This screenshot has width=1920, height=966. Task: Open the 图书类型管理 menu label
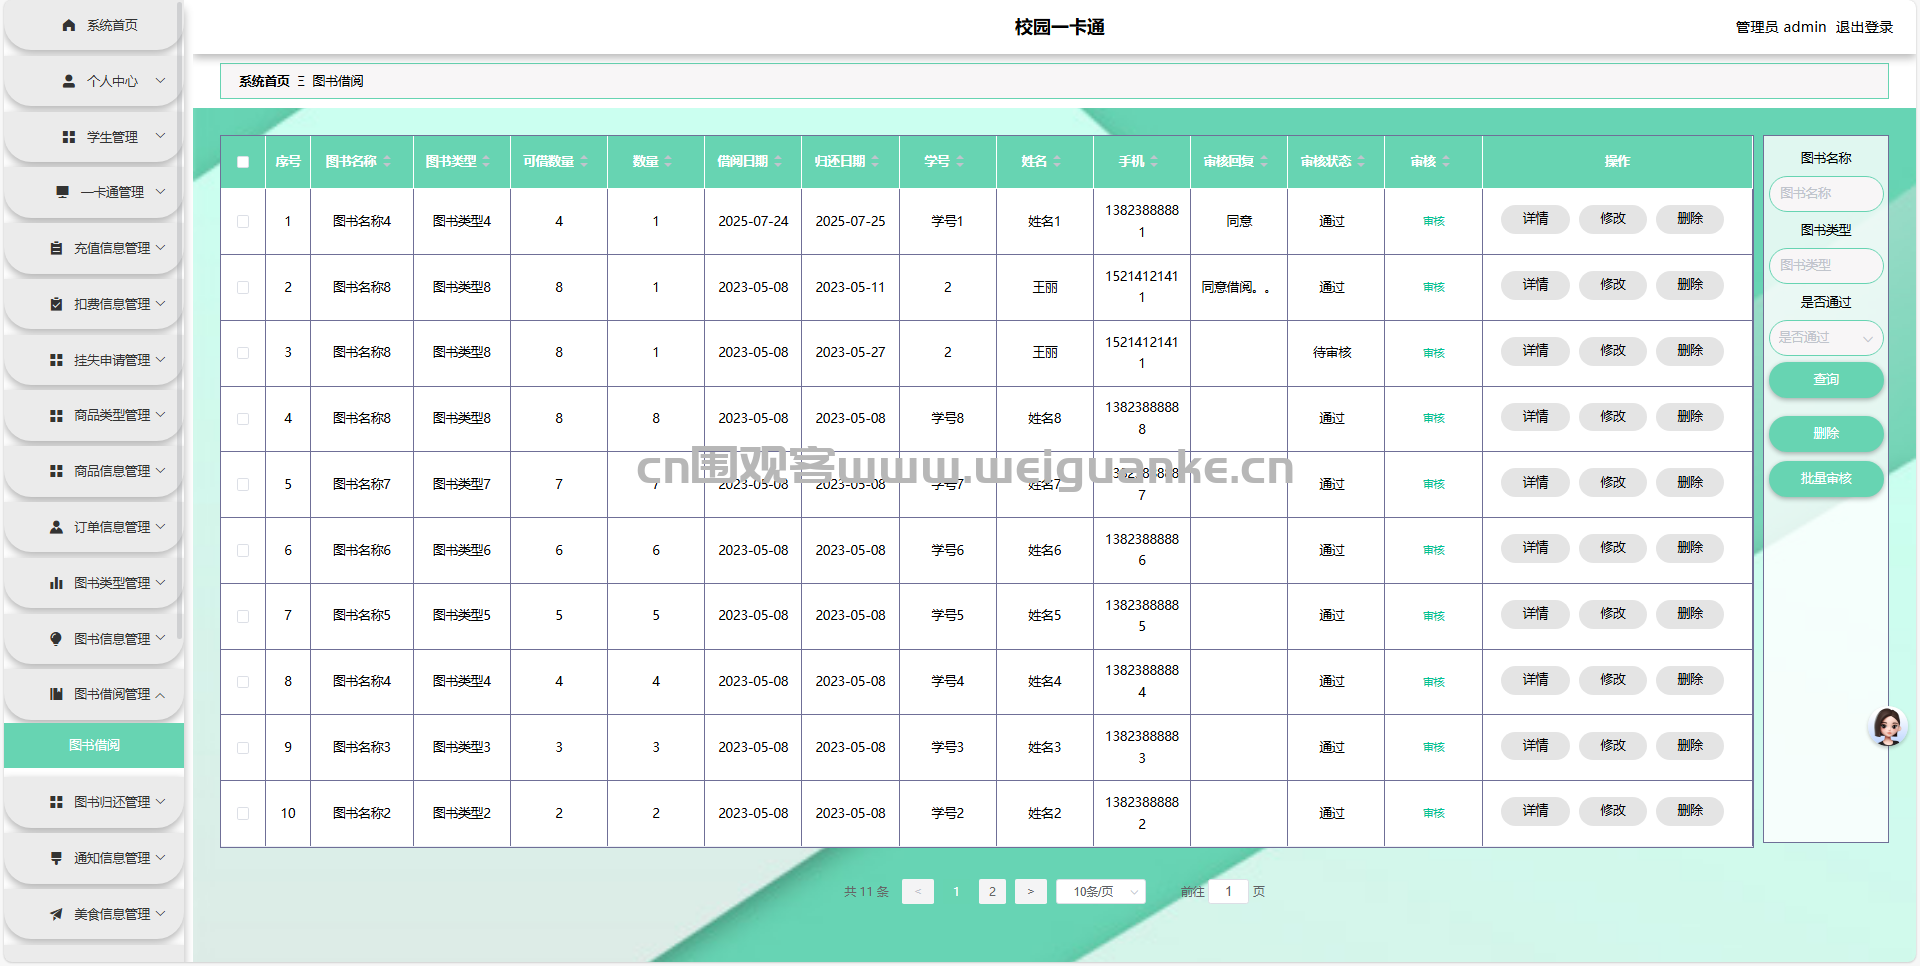click(x=112, y=583)
